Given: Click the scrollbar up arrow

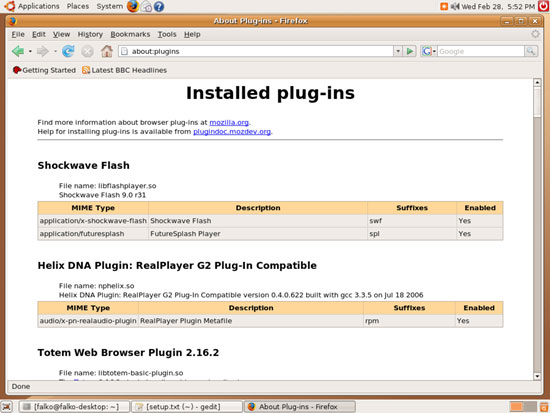Looking at the screenshot, I should (537, 83).
